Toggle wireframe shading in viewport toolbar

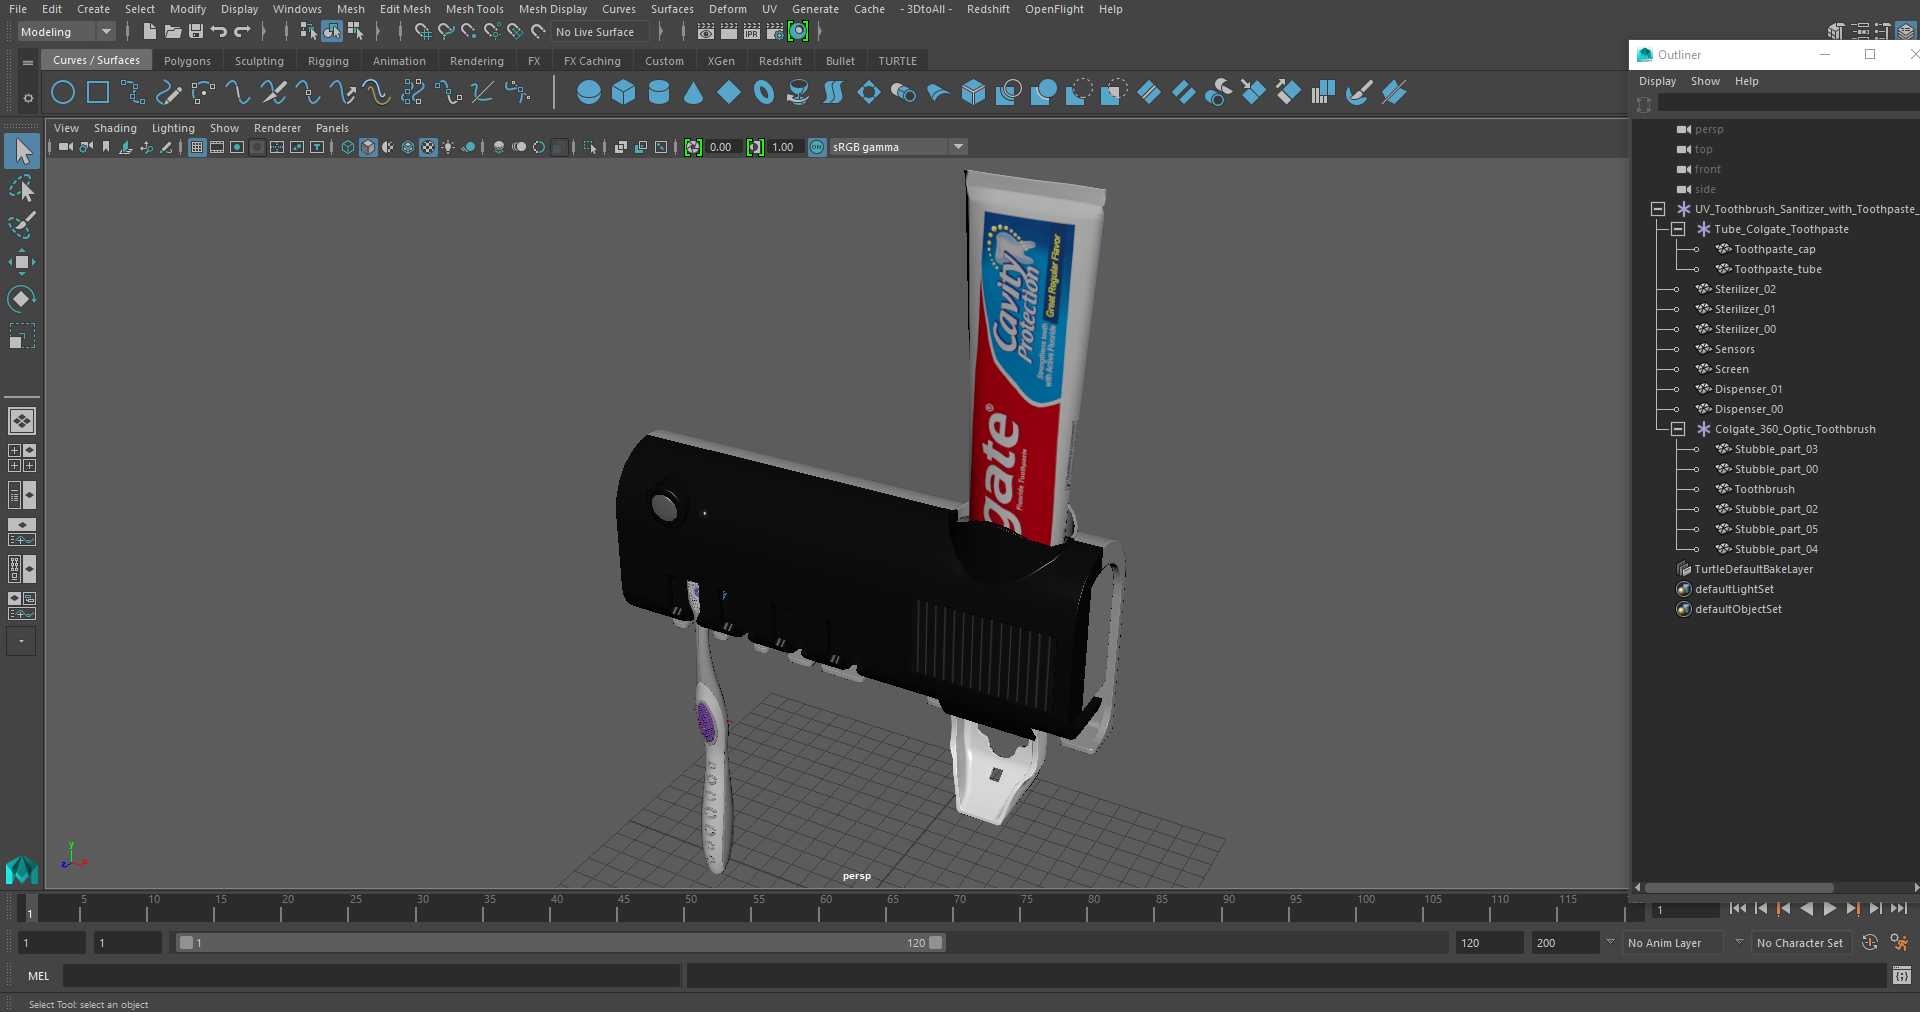(347, 147)
